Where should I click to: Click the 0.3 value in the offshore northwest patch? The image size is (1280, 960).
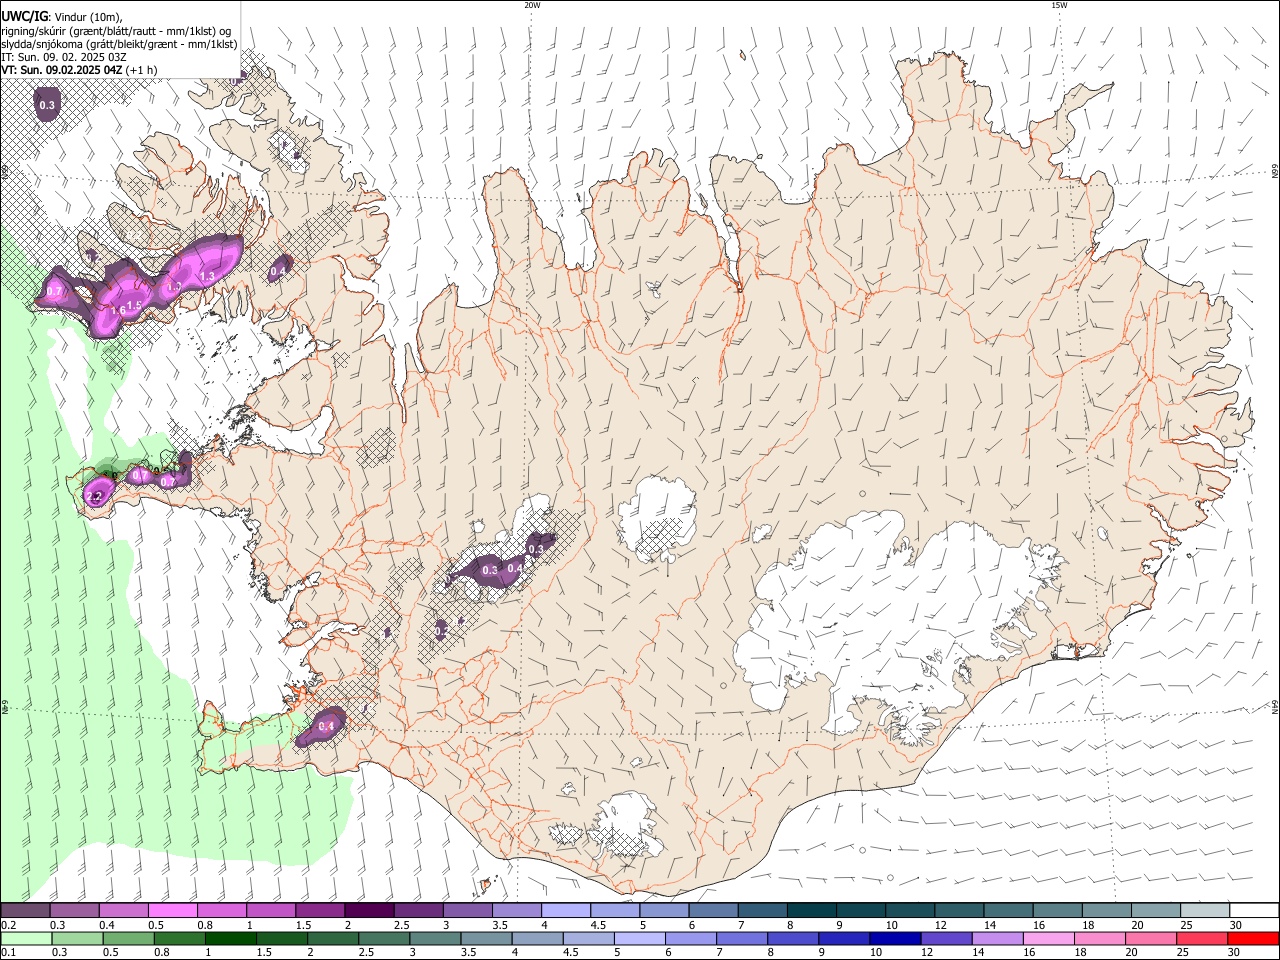47,105
